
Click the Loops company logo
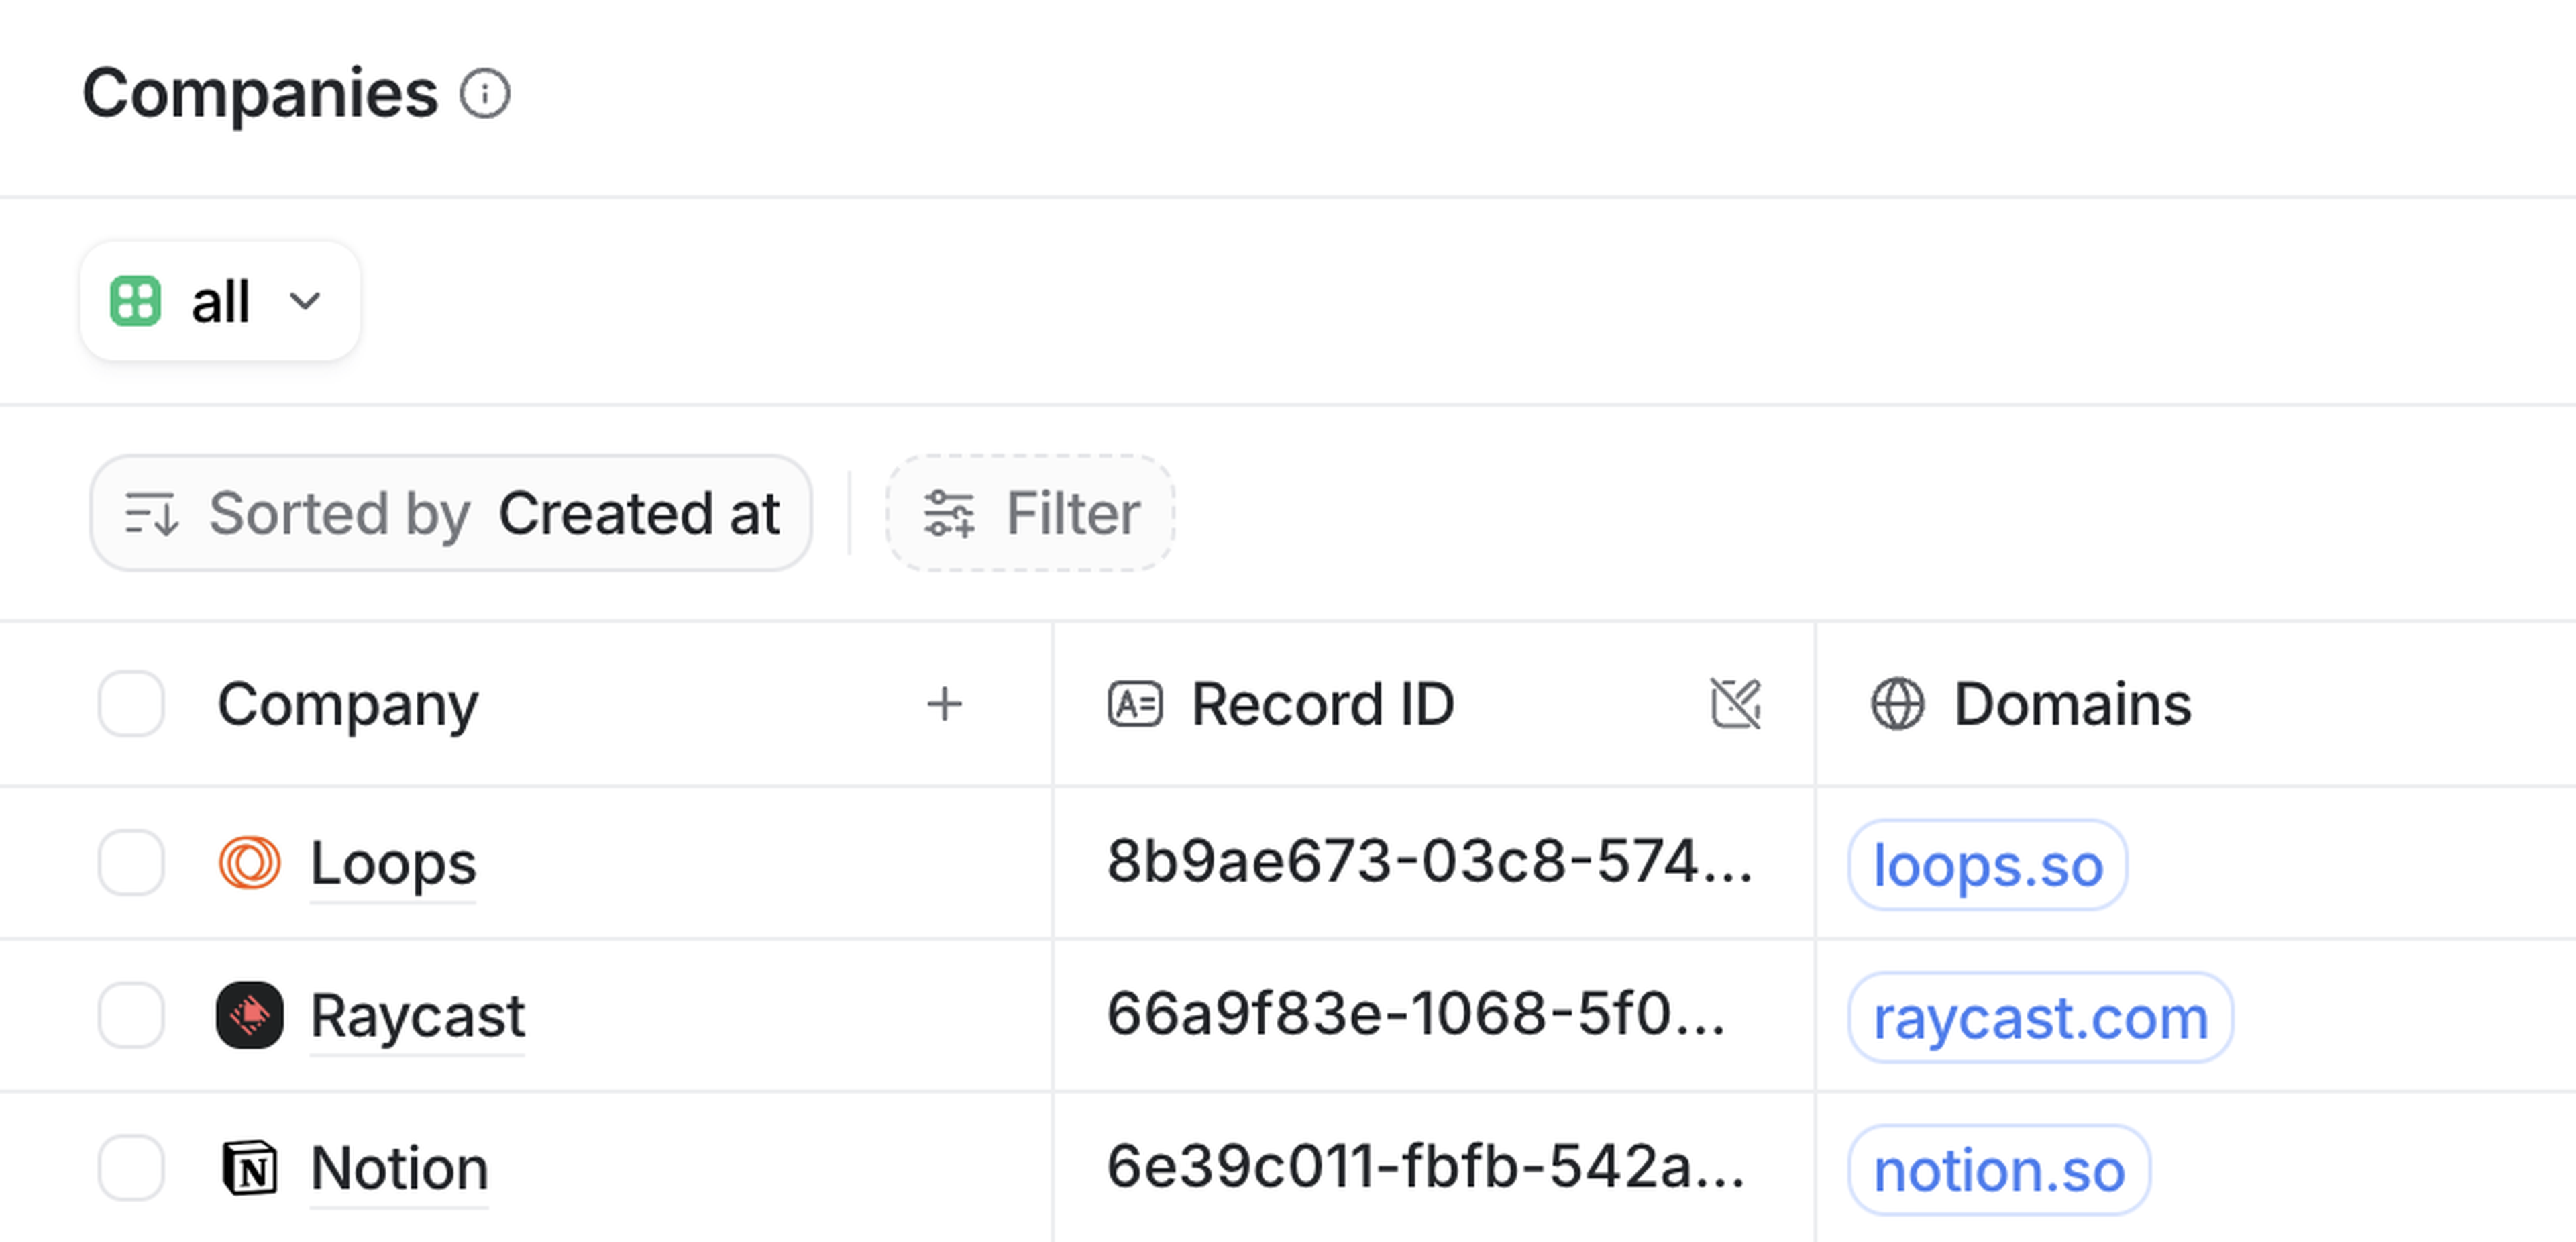(249, 863)
